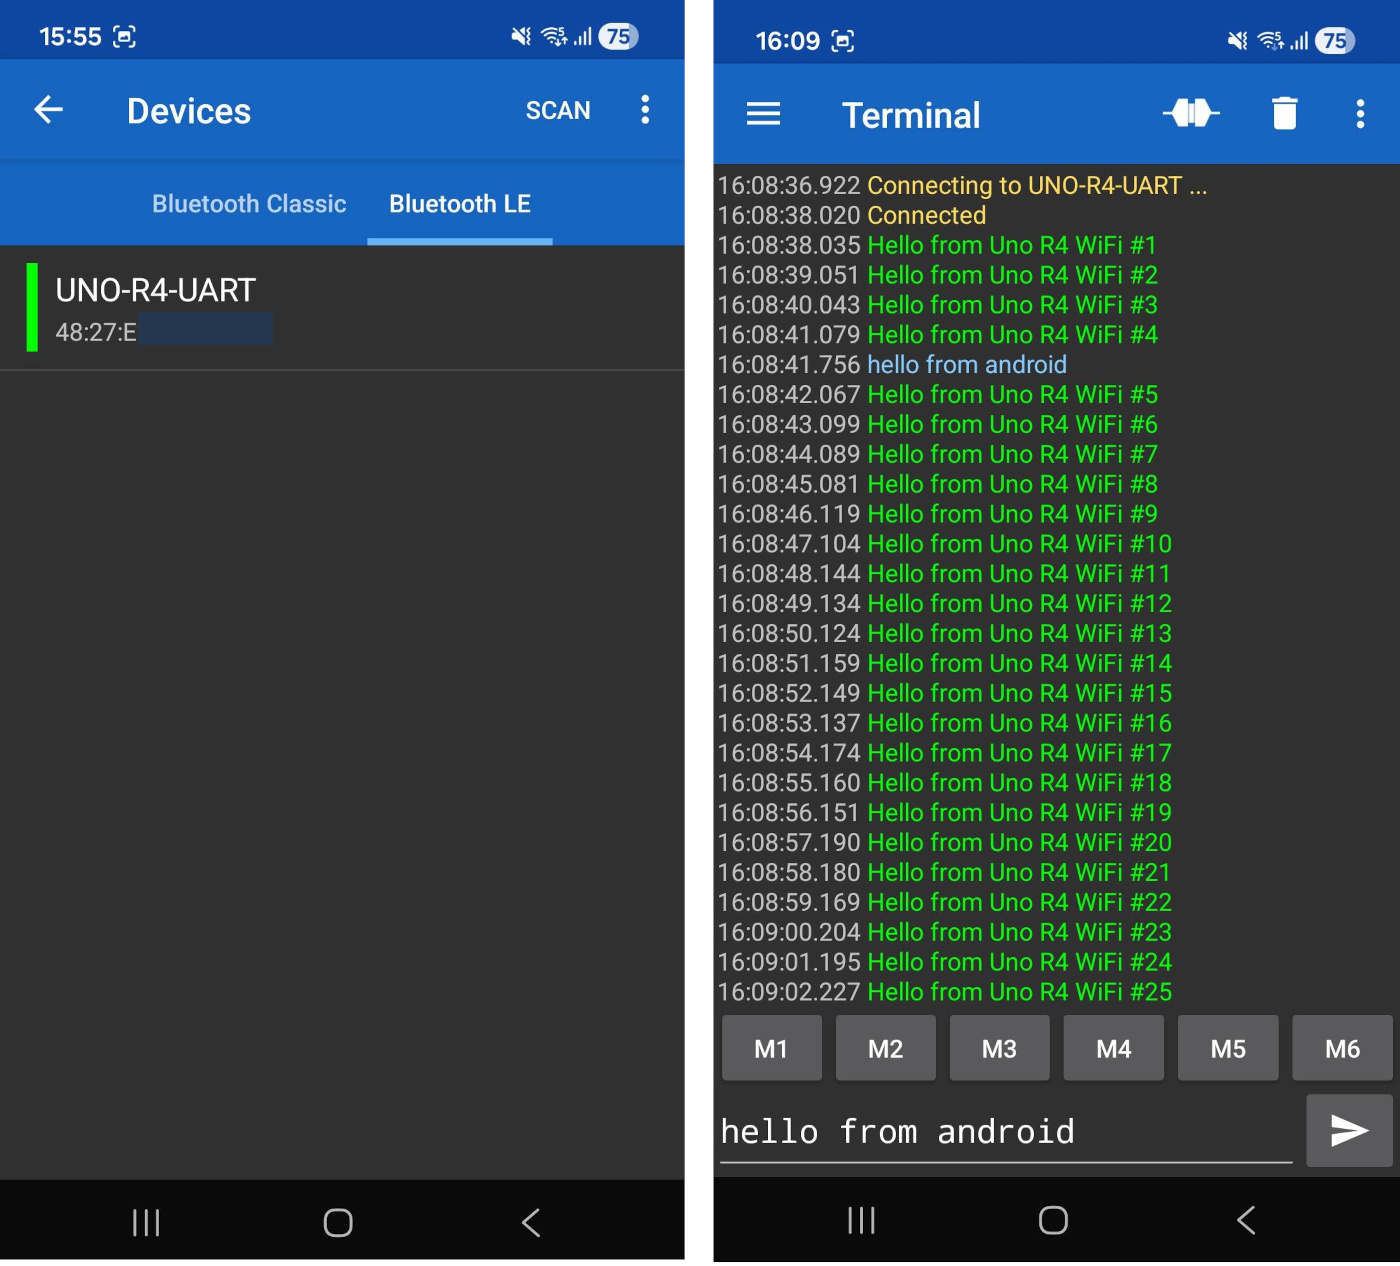The width and height of the screenshot is (1400, 1266).
Task: Tap the back arrow in Devices header
Action: [48, 110]
